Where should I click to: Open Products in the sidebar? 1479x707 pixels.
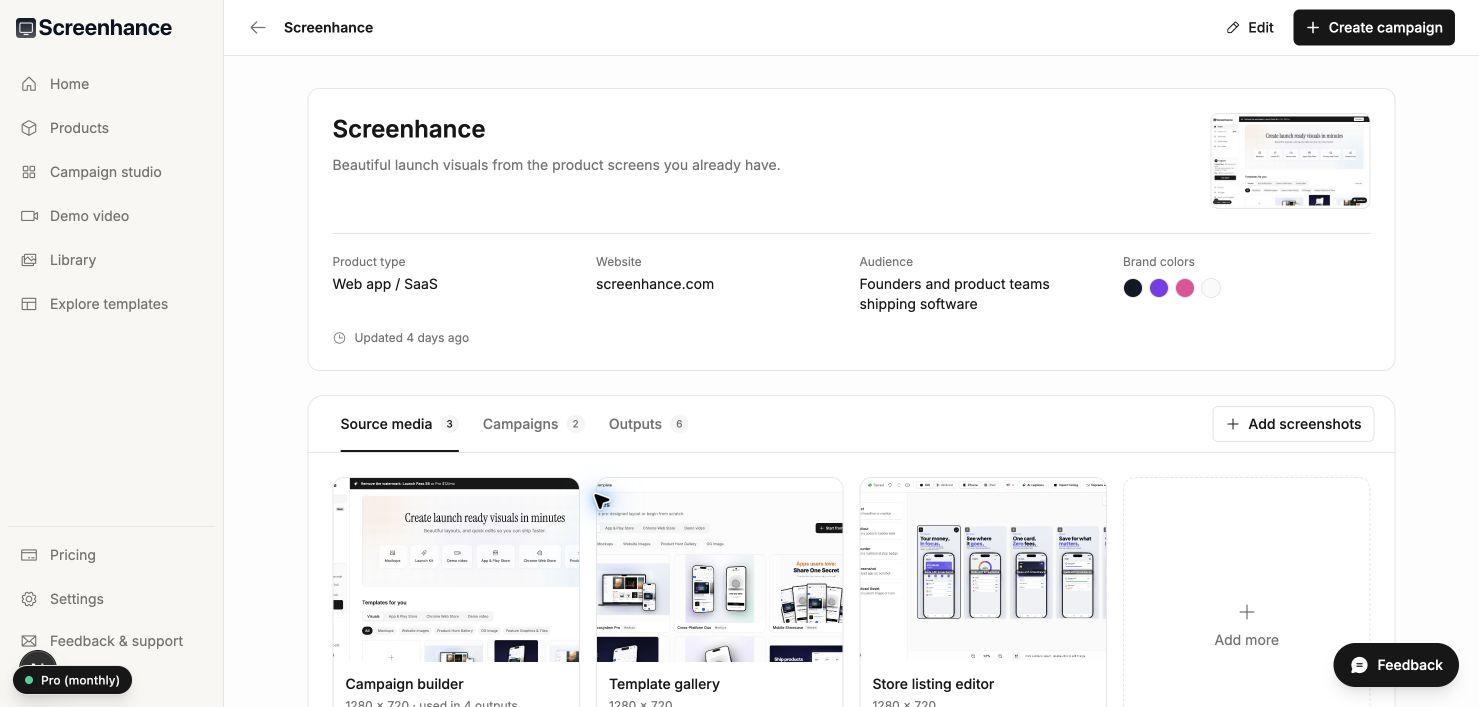pyautogui.click(x=112, y=128)
